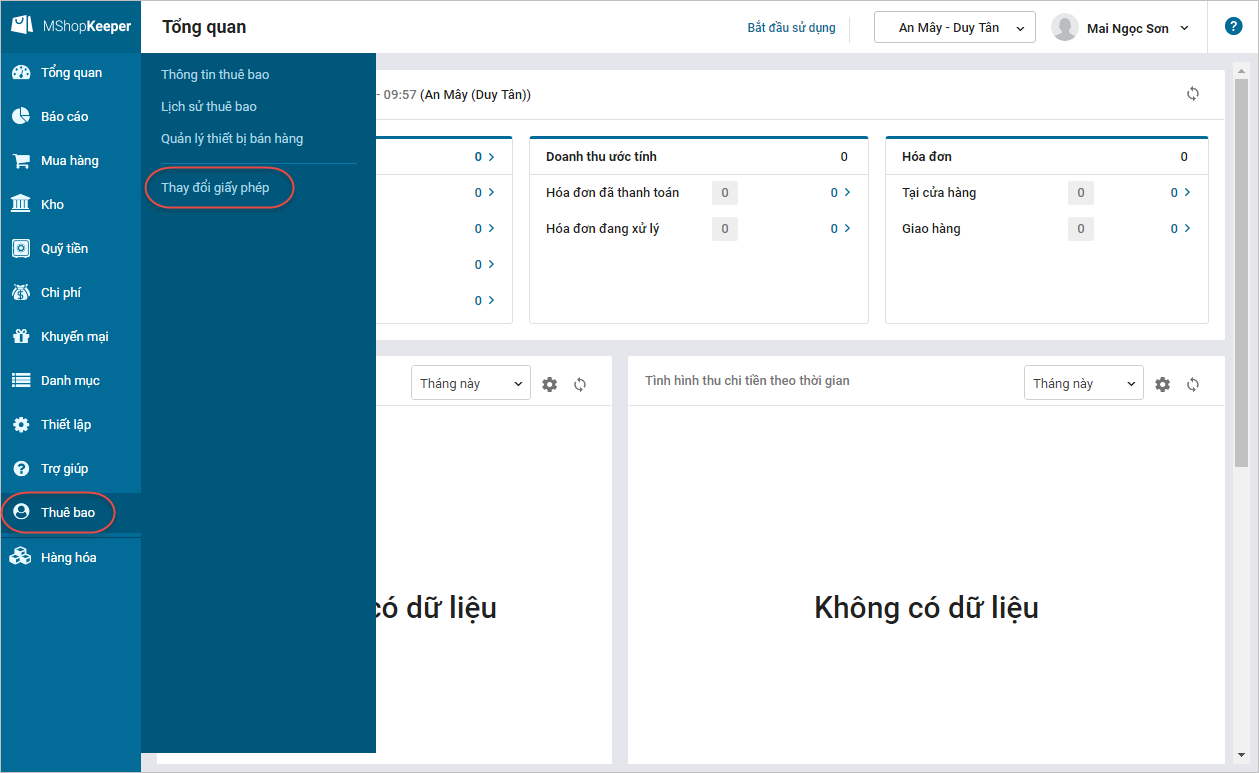The width and height of the screenshot is (1259, 773).
Task: Select Thông tin thuê bao menu item
Action: (x=215, y=75)
